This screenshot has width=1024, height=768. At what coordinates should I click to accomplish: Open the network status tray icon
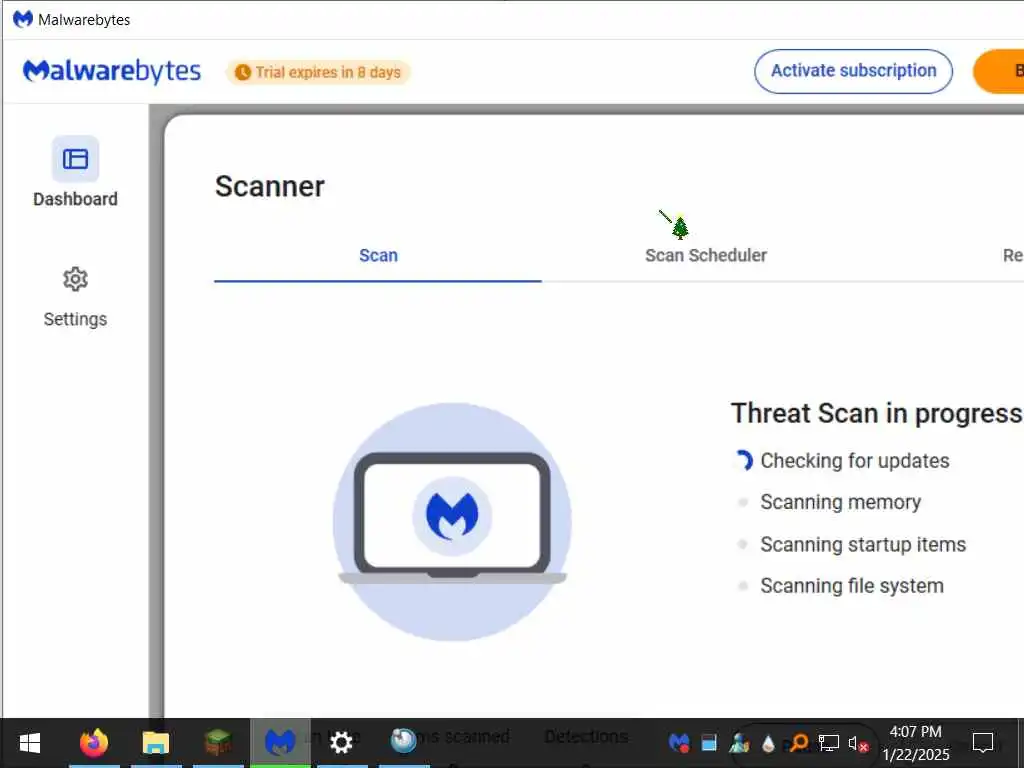[x=829, y=743]
